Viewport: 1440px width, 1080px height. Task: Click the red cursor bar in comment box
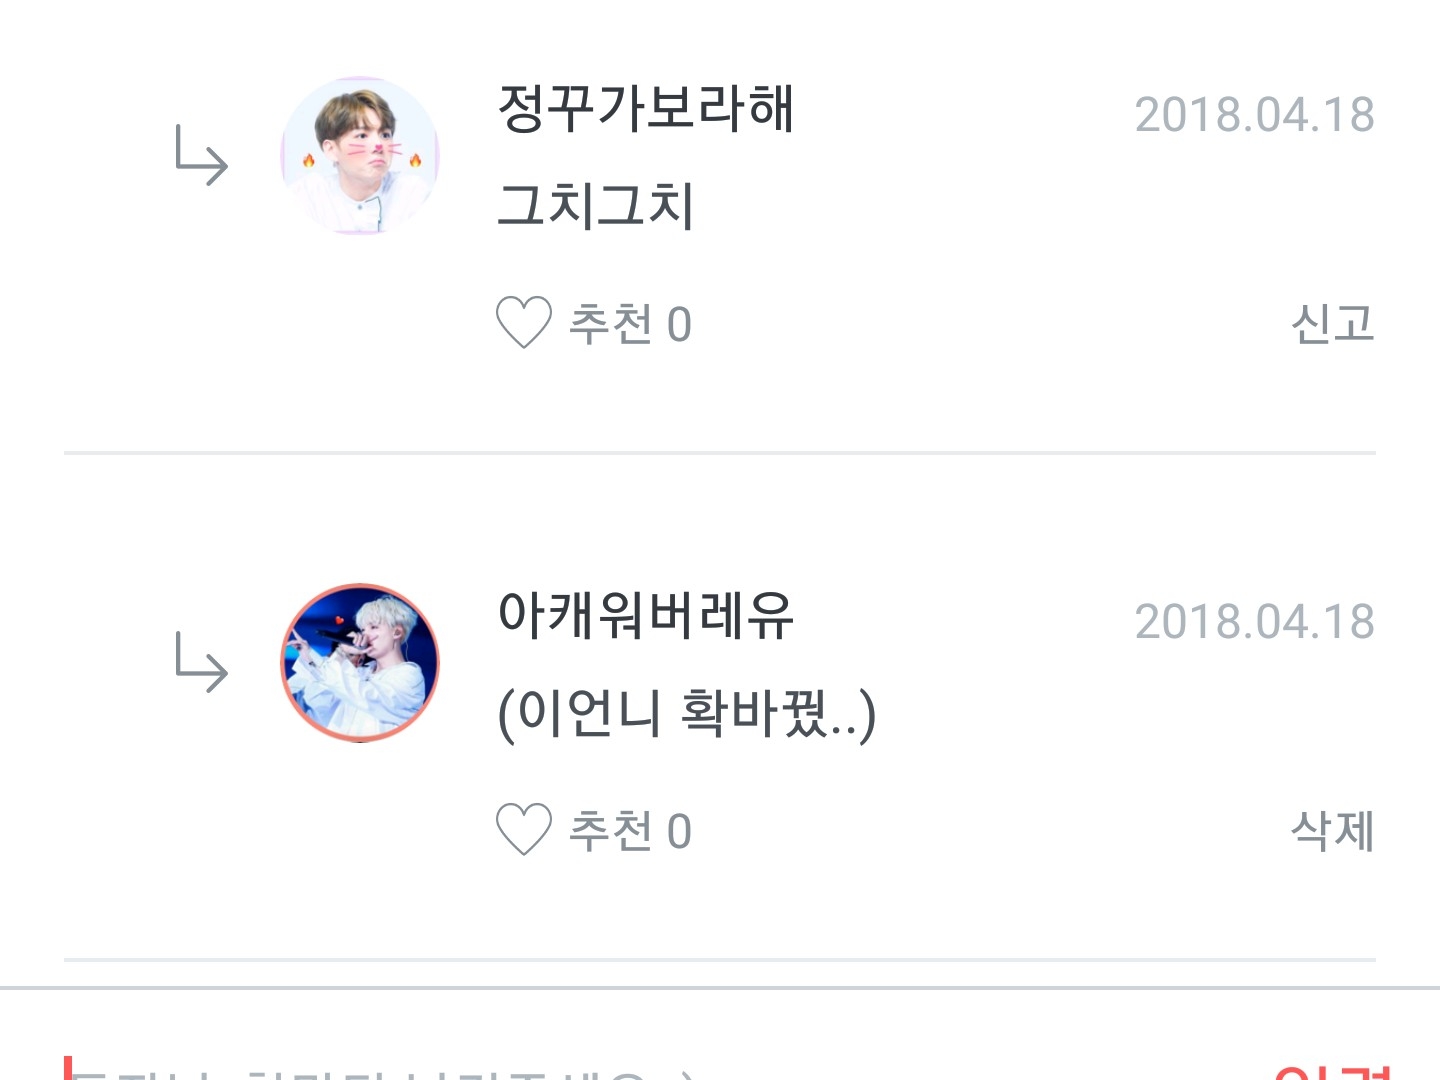pos(68,1068)
